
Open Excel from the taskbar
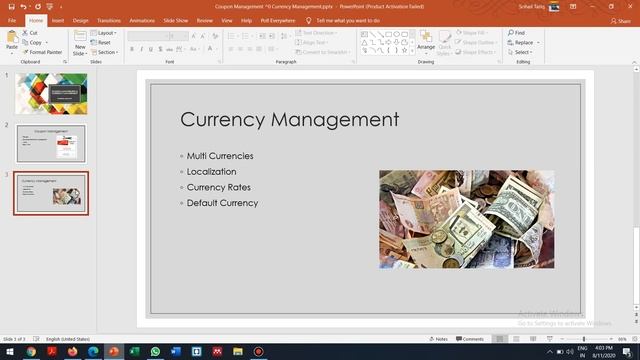134,351
